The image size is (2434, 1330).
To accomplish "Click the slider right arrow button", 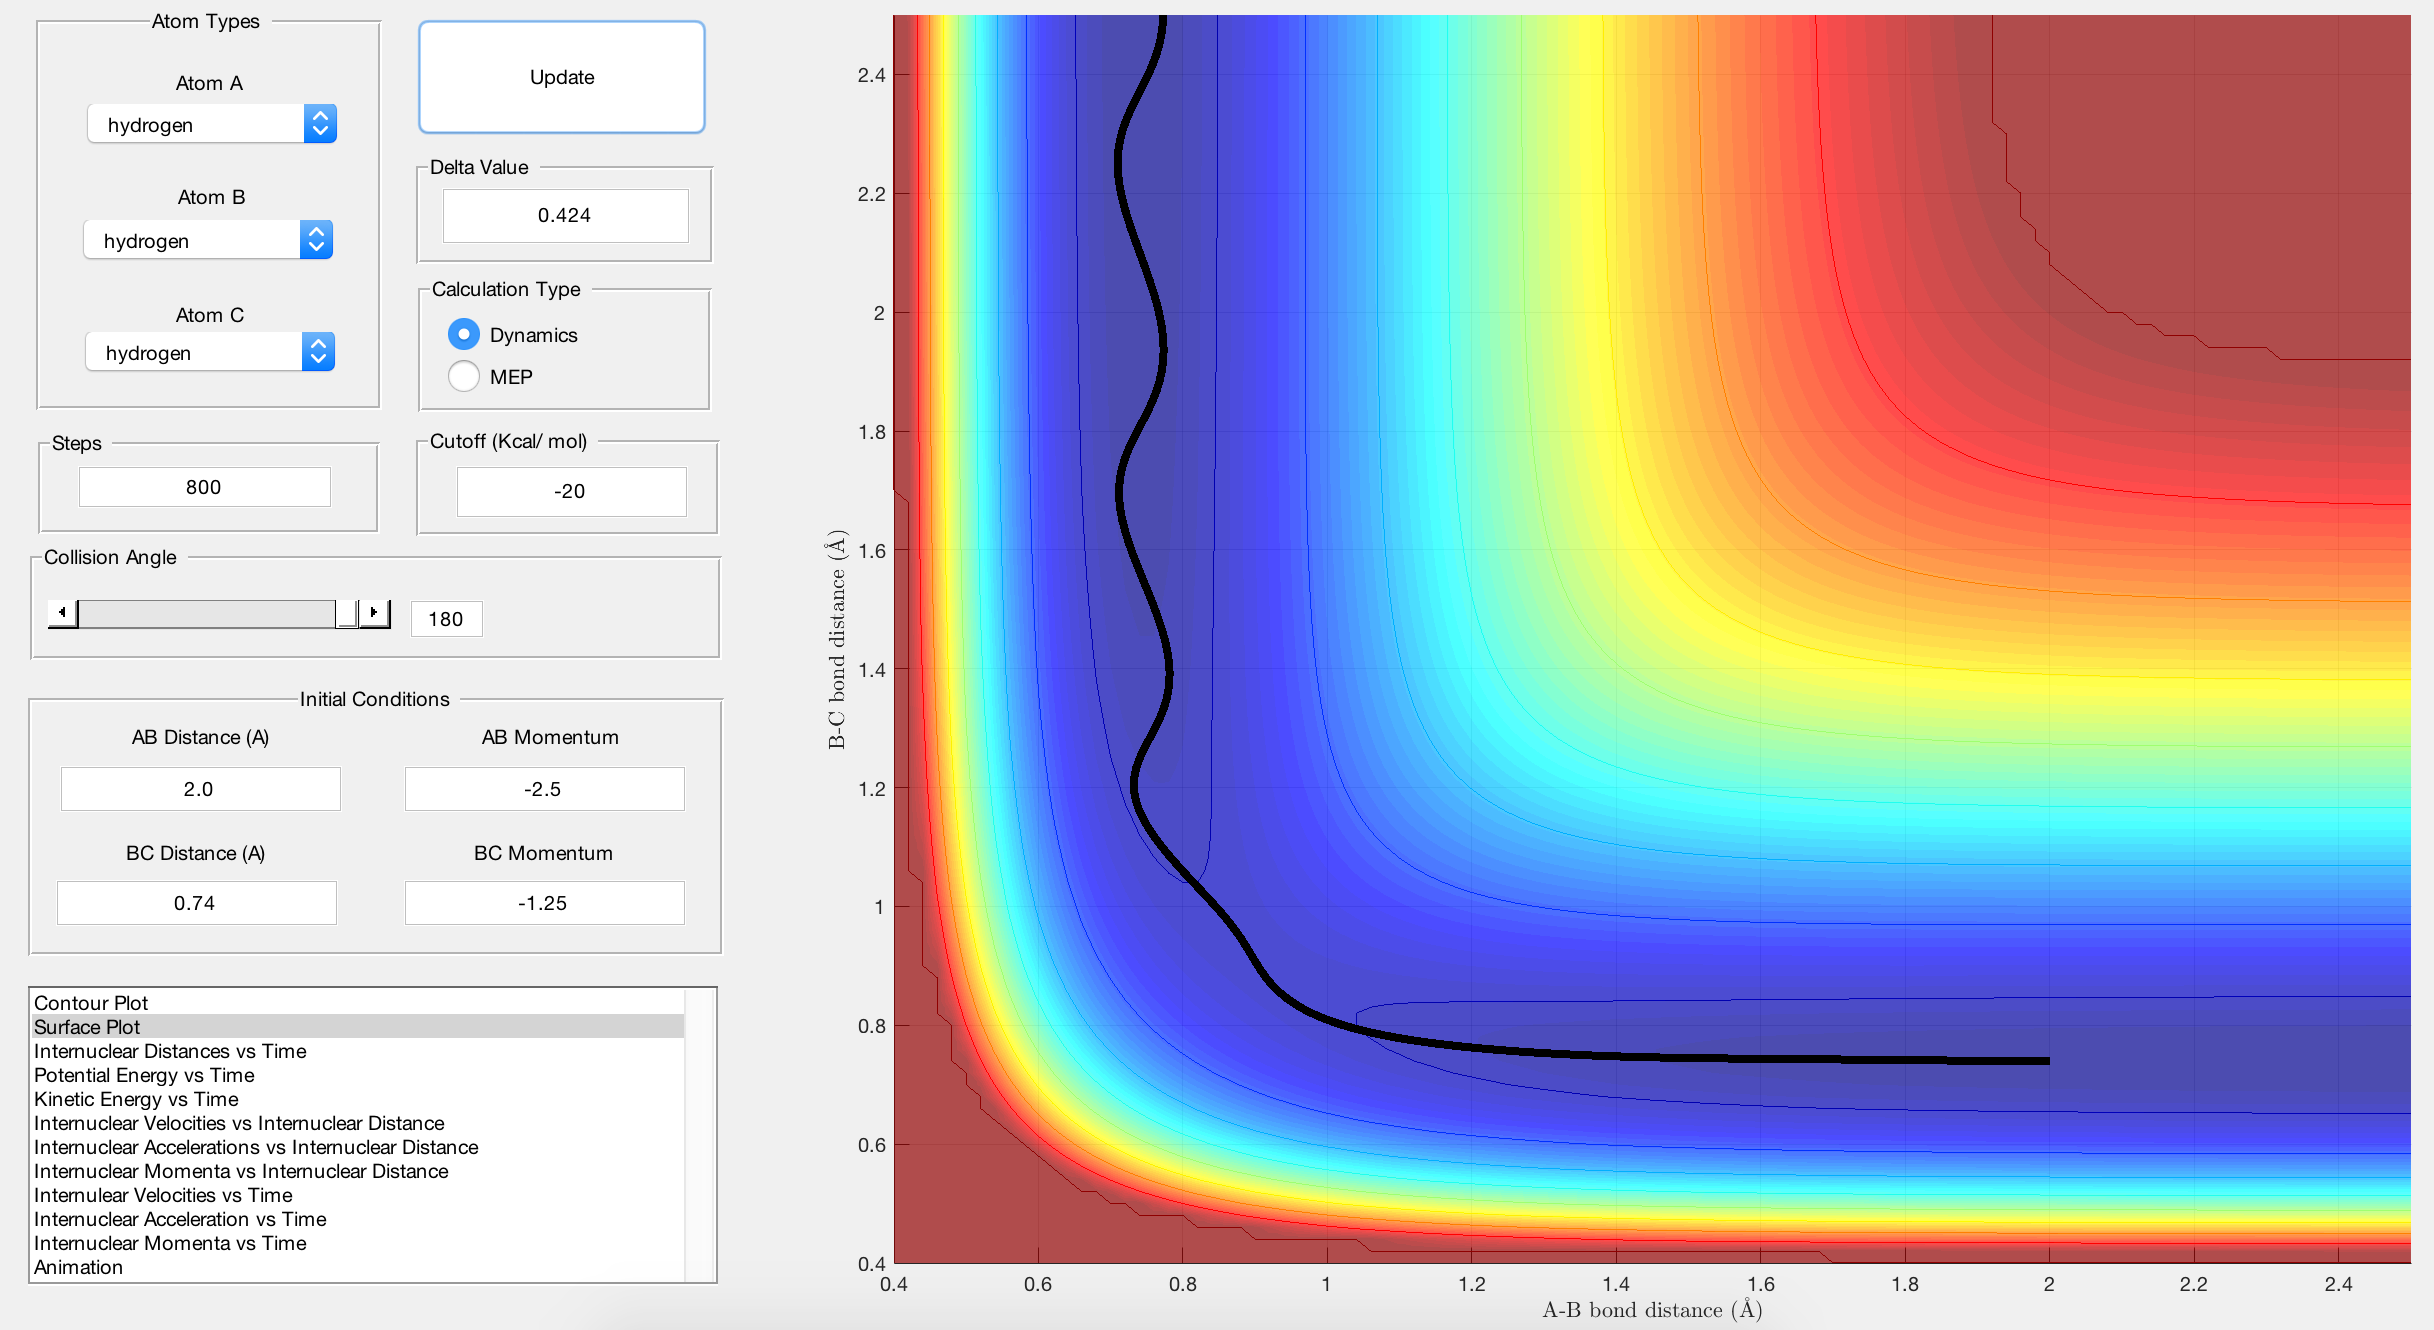I will tap(374, 612).
